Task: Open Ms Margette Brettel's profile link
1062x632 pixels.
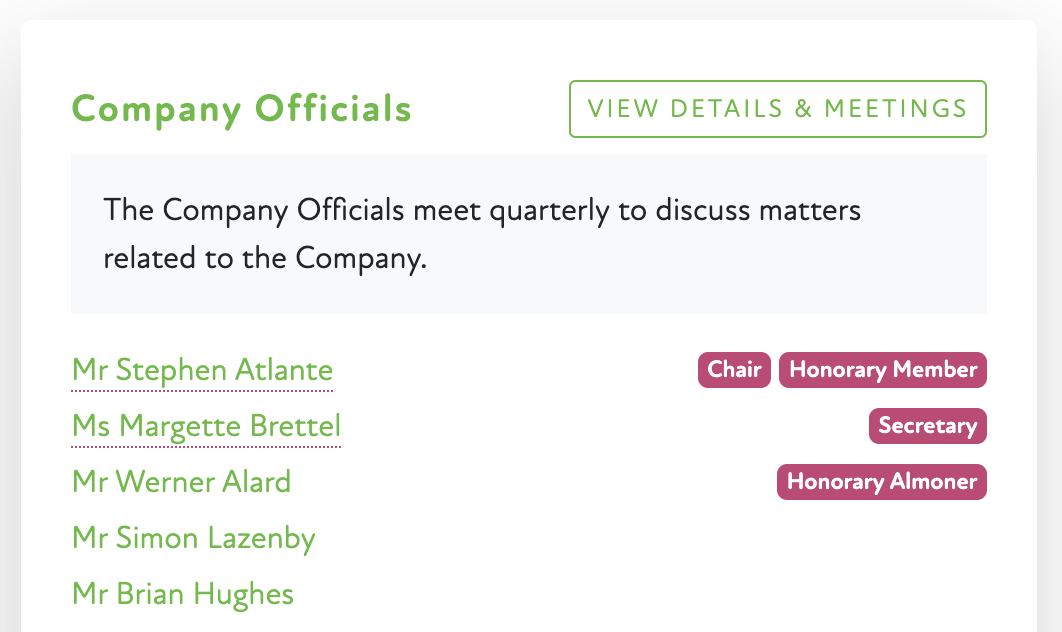Action: [x=206, y=426]
